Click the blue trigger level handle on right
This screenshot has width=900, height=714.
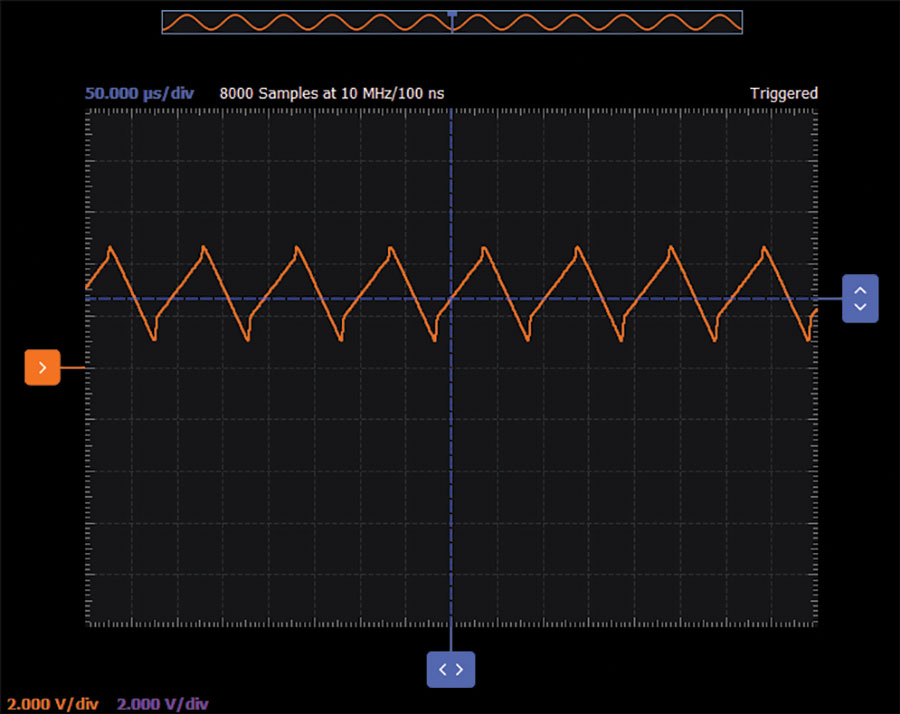click(x=860, y=298)
